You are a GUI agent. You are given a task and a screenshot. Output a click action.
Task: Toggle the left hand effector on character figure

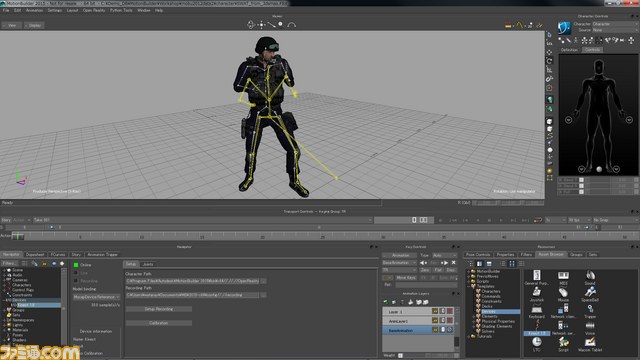[629, 120]
